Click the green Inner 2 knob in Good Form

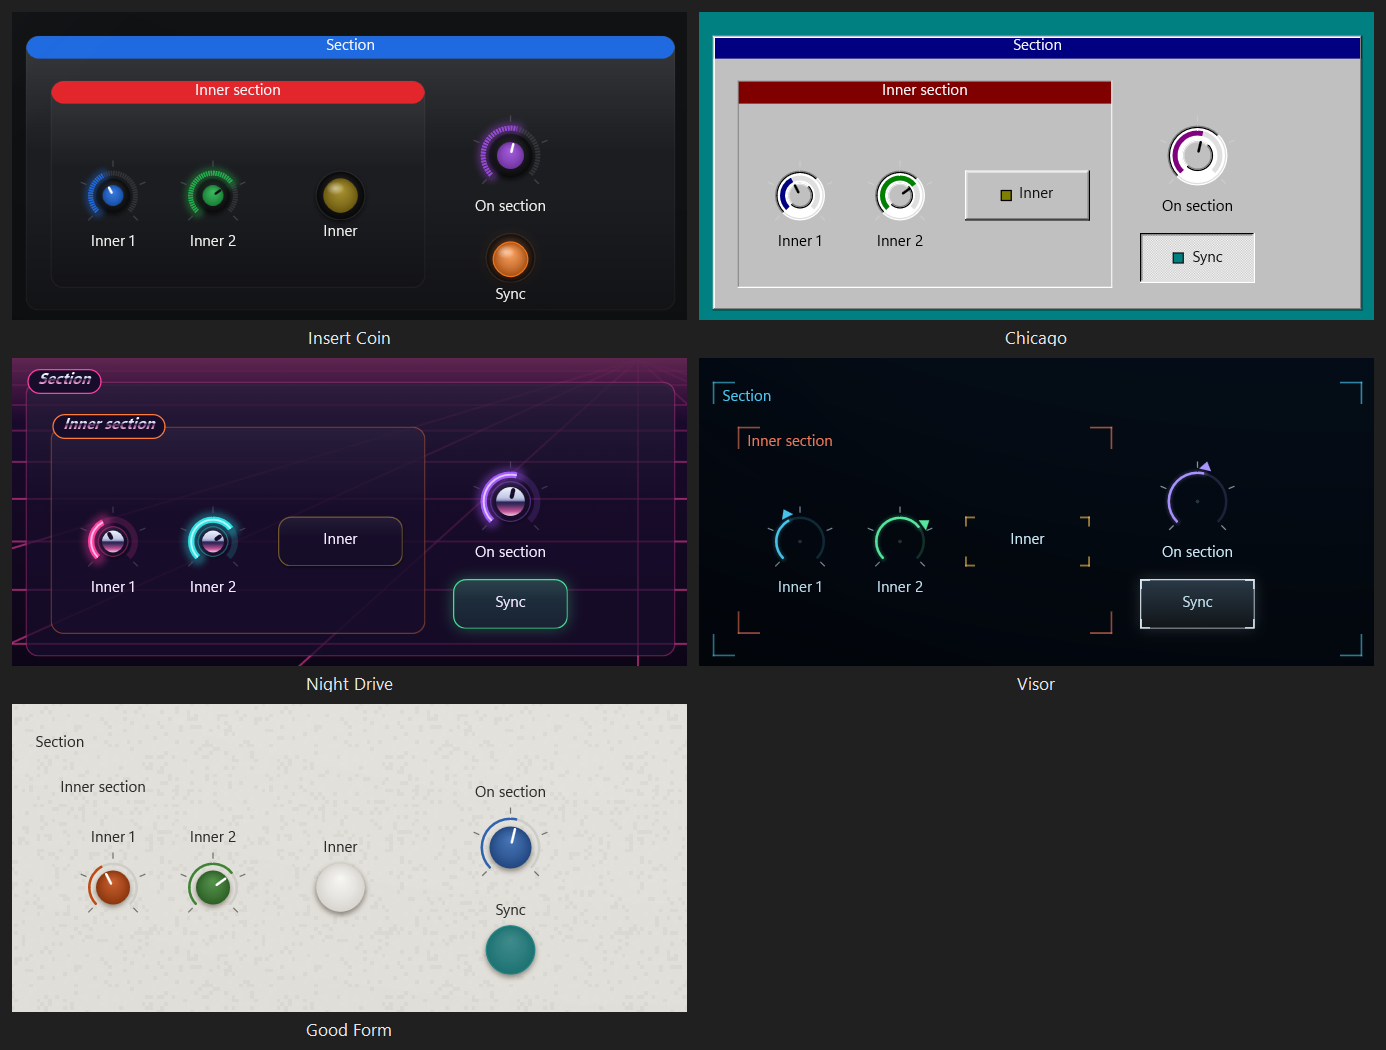coord(213,887)
